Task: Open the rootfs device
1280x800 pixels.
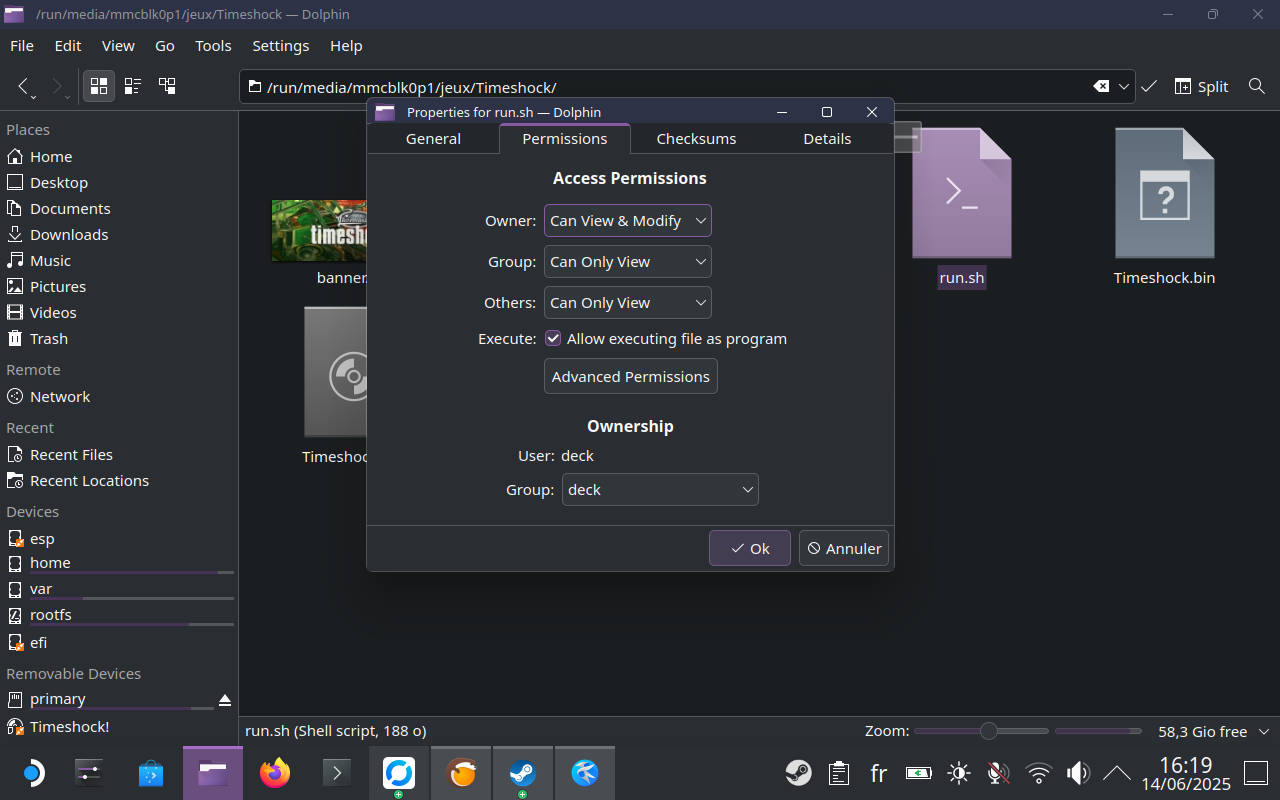Action: pyautogui.click(x=51, y=615)
